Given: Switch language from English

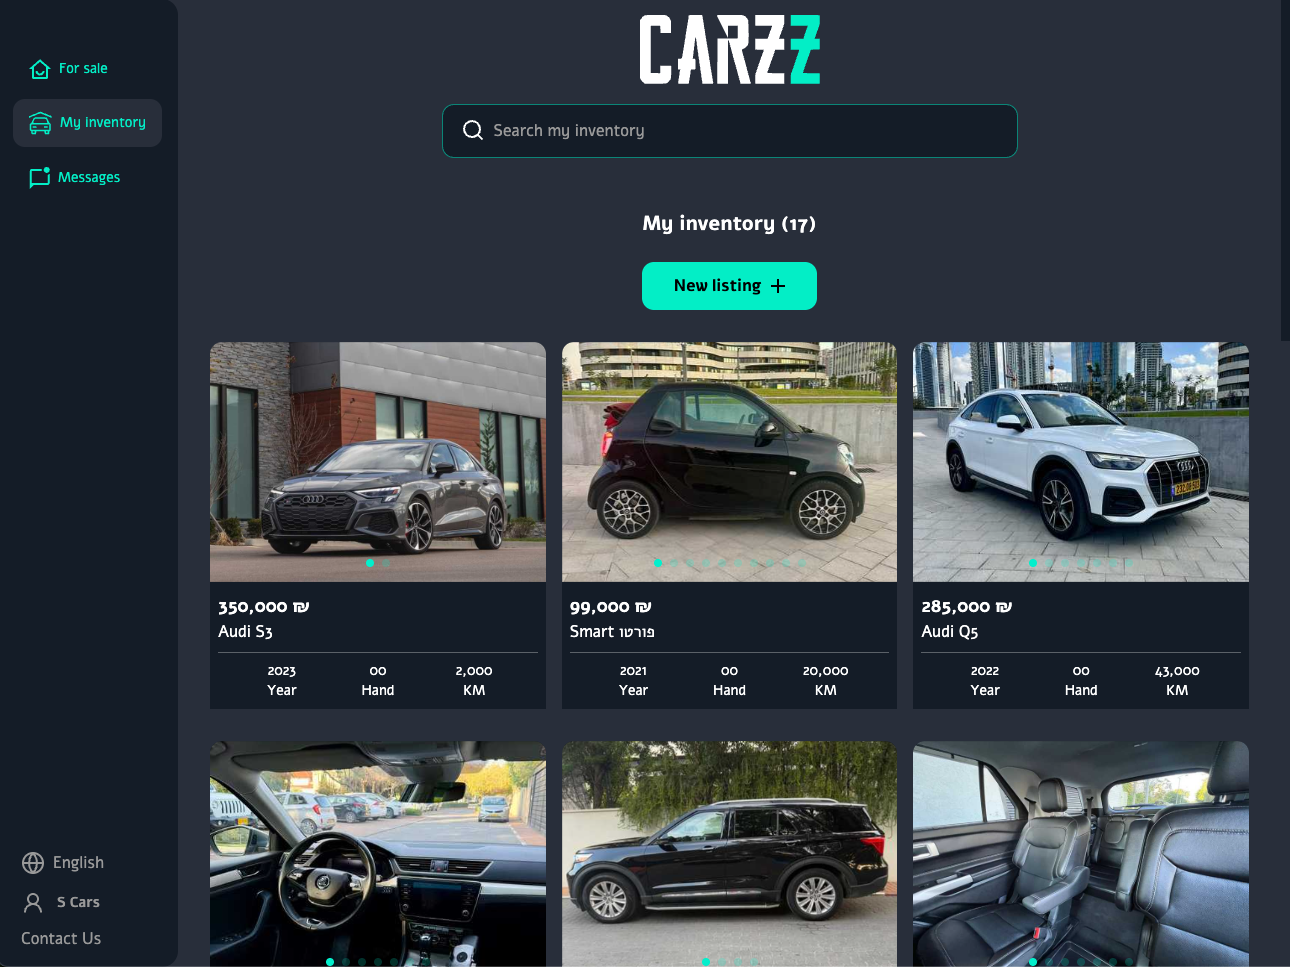Looking at the screenshot, I should coord(63,863).
